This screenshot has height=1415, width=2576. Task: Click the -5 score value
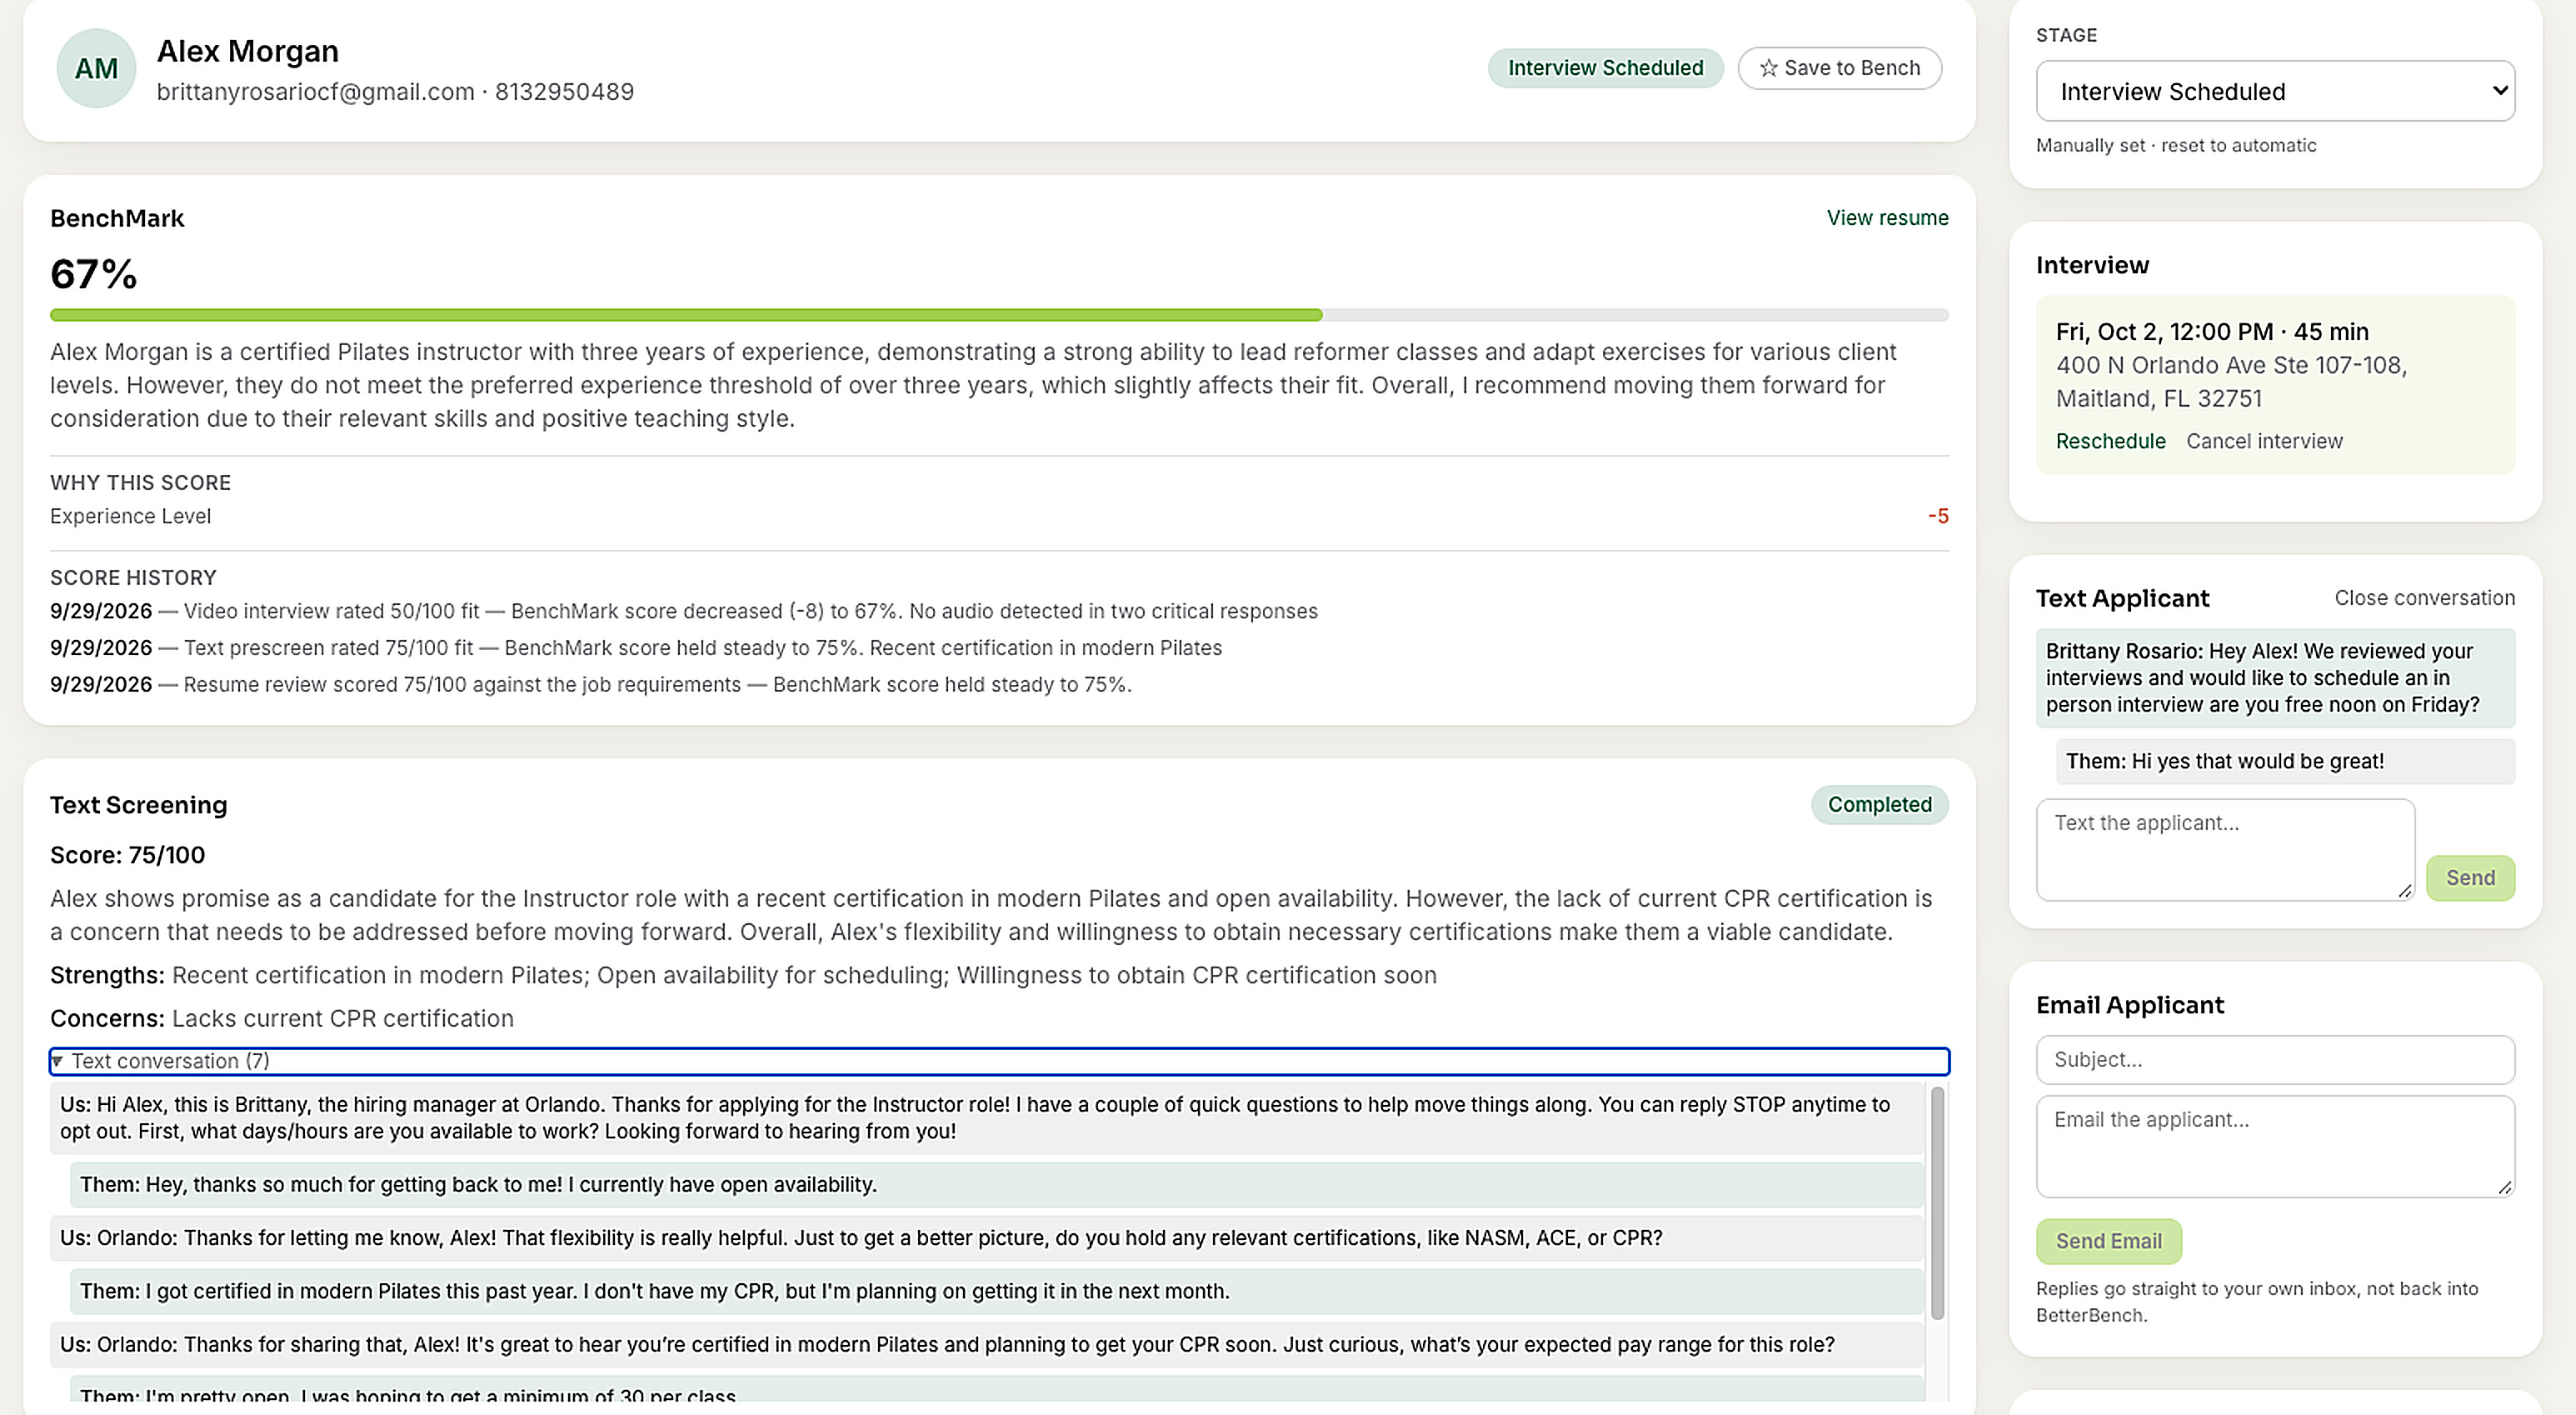coord(1938,516)
